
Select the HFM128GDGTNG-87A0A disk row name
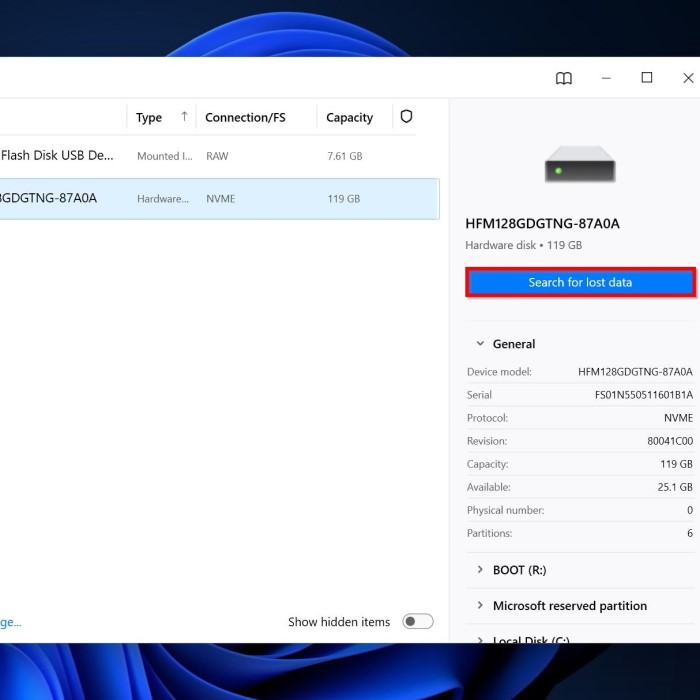point(48,198)
